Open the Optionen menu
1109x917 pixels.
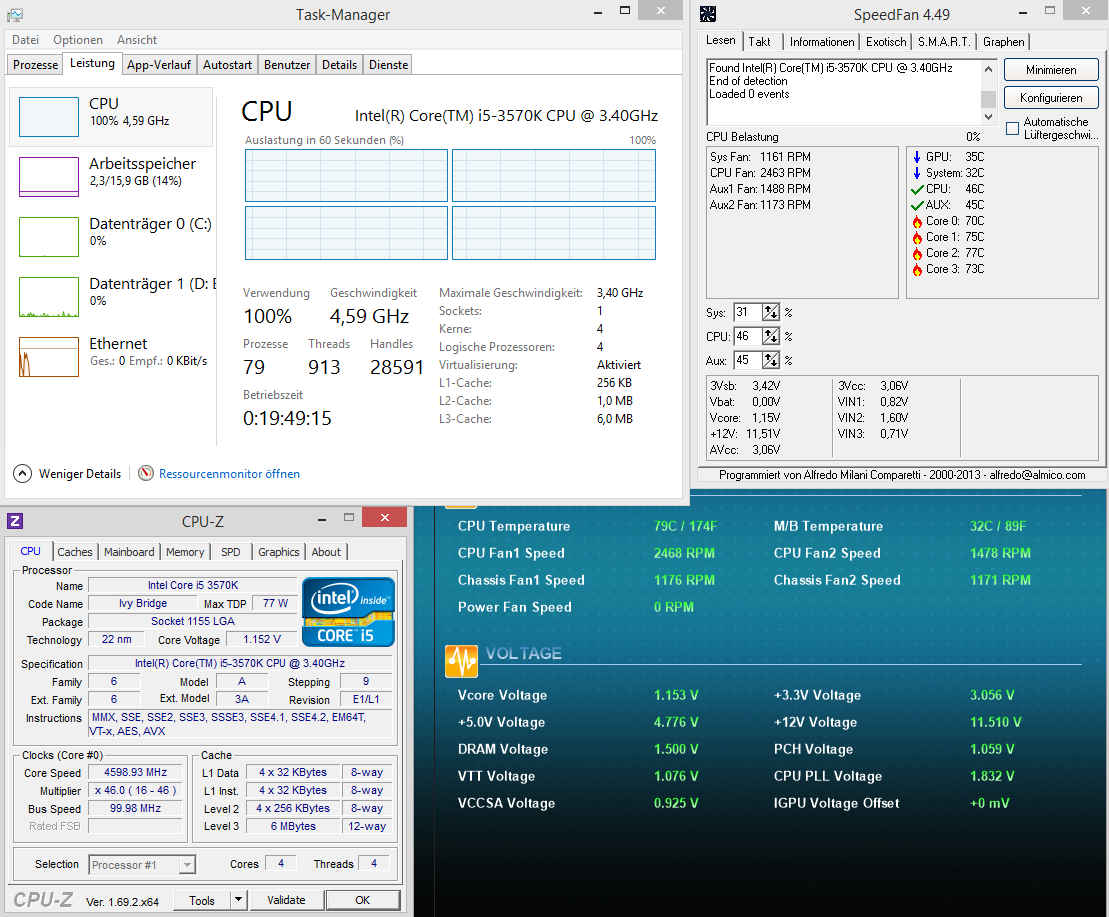(x=78, y=40)
